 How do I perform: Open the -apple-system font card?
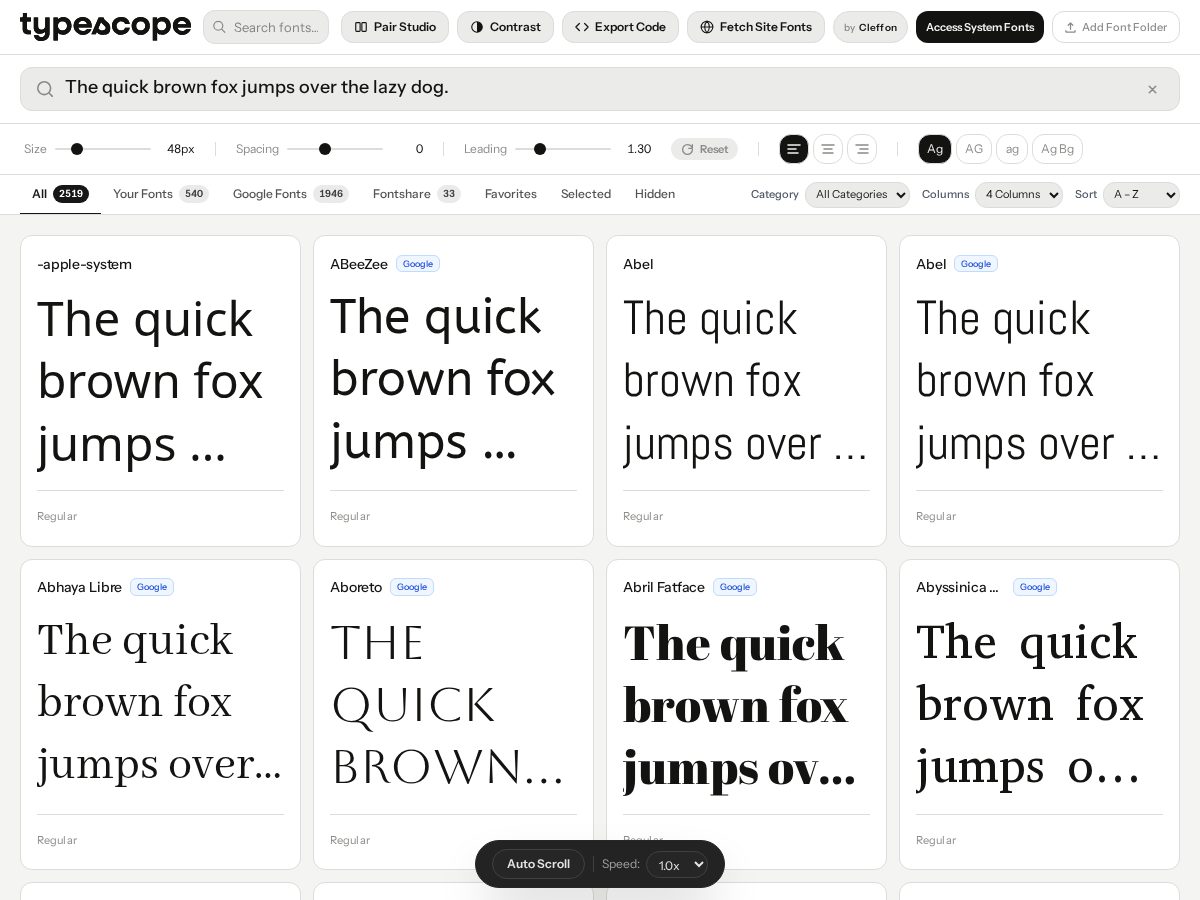click(160, 391)
